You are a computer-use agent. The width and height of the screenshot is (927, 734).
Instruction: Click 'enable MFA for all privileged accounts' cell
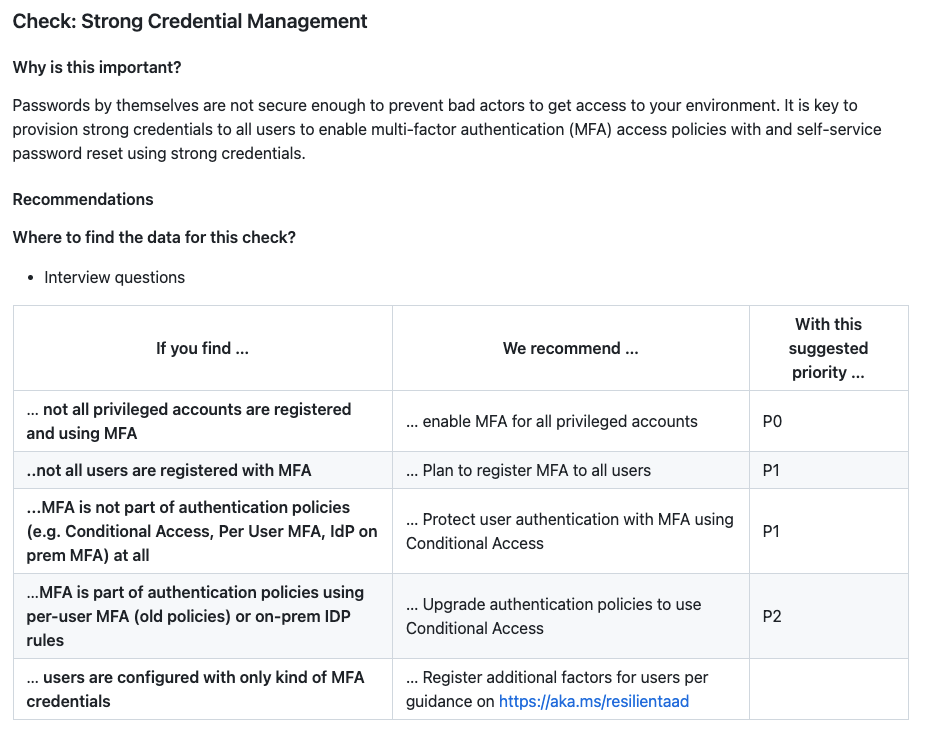coord(552,421)
